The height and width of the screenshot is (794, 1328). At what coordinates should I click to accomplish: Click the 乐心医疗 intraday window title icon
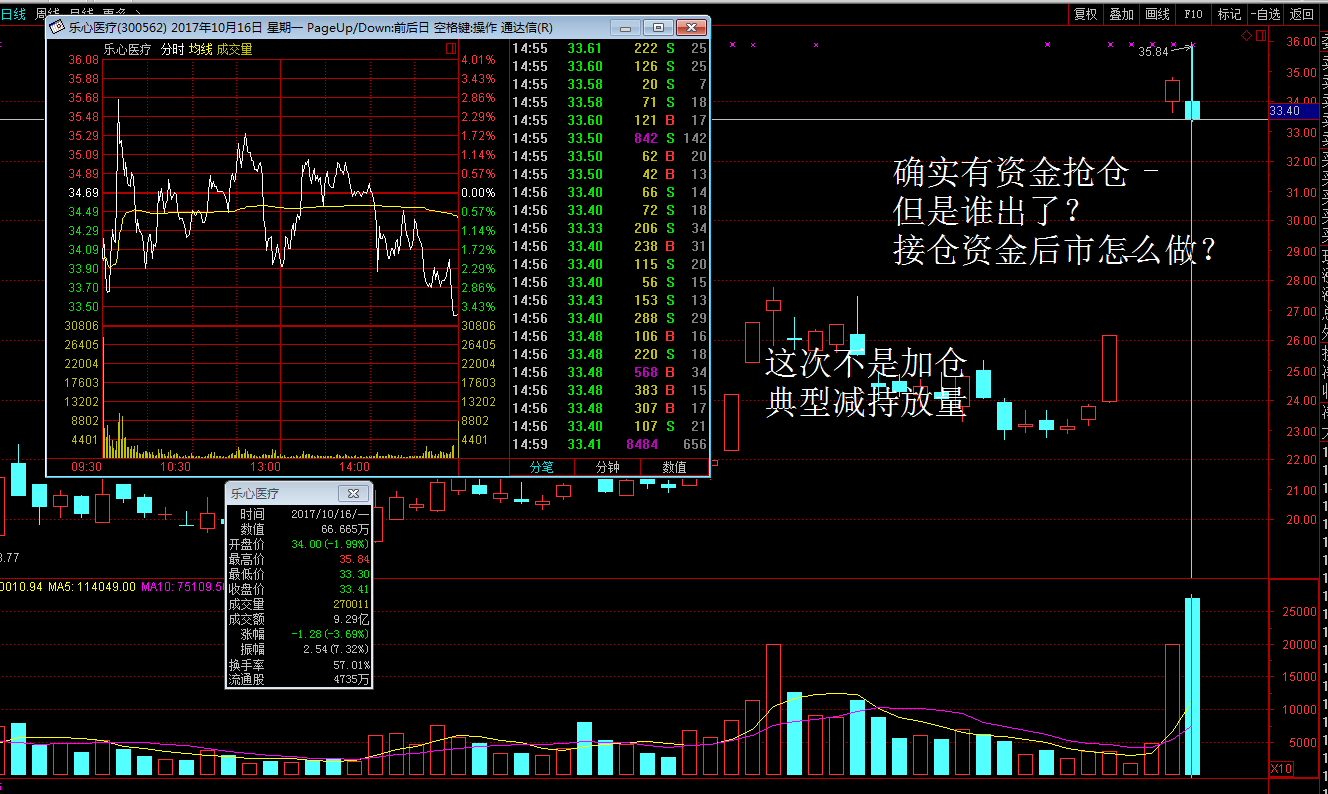58,27
